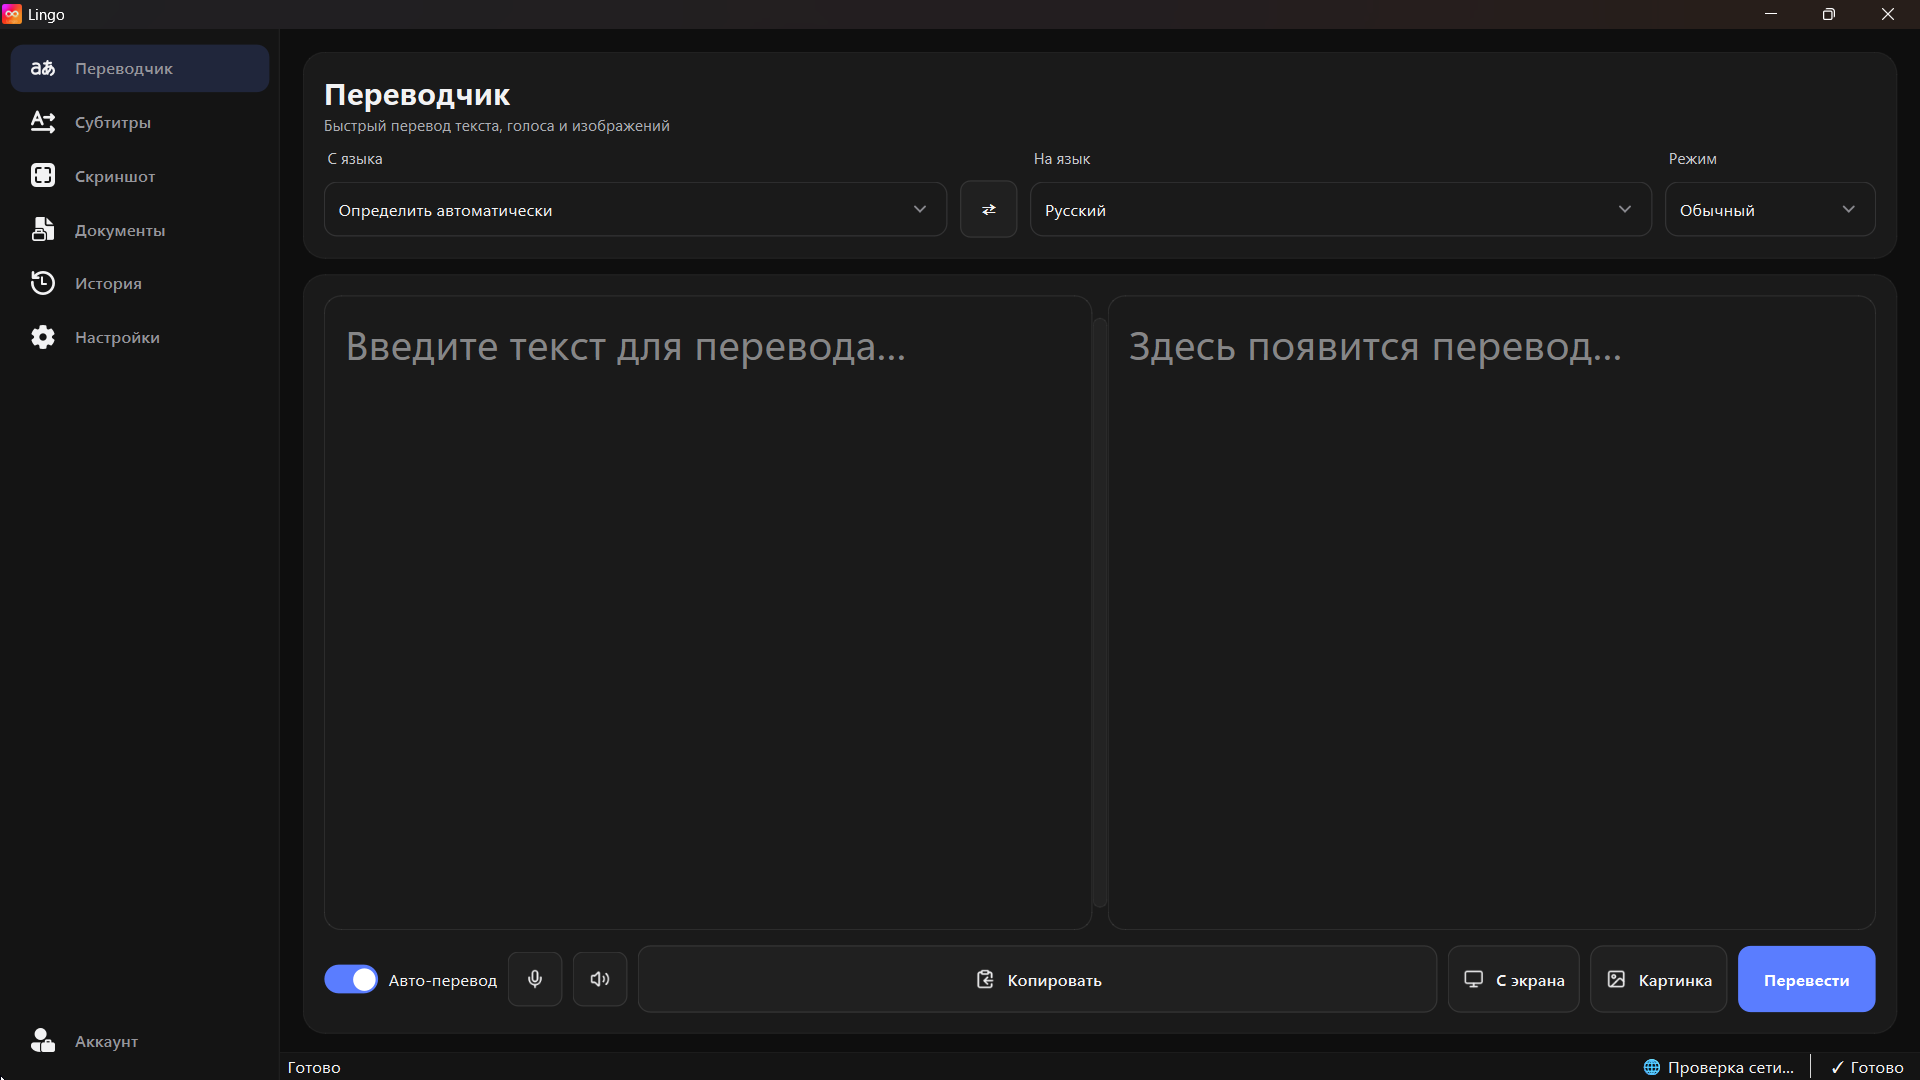Click the translator icon in the sidebar
Image resolution: width=1920 pixels, height=1080 pixels.
point(43,68)
